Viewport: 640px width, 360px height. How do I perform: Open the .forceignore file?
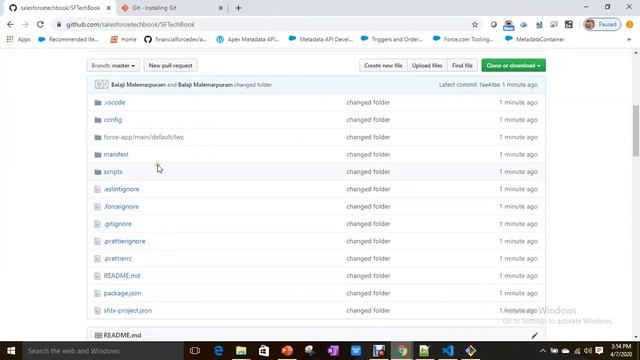point(121,207)
